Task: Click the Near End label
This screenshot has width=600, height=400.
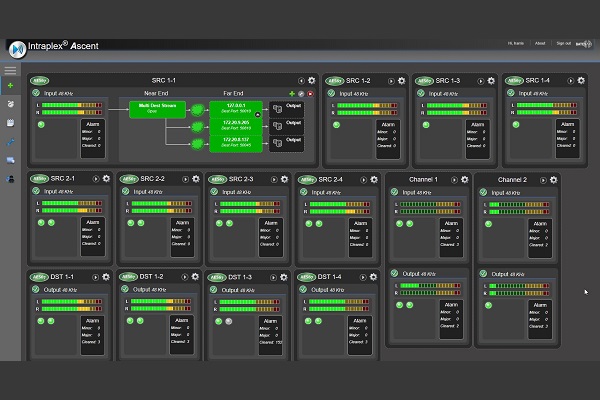Action: coord(156,93)
